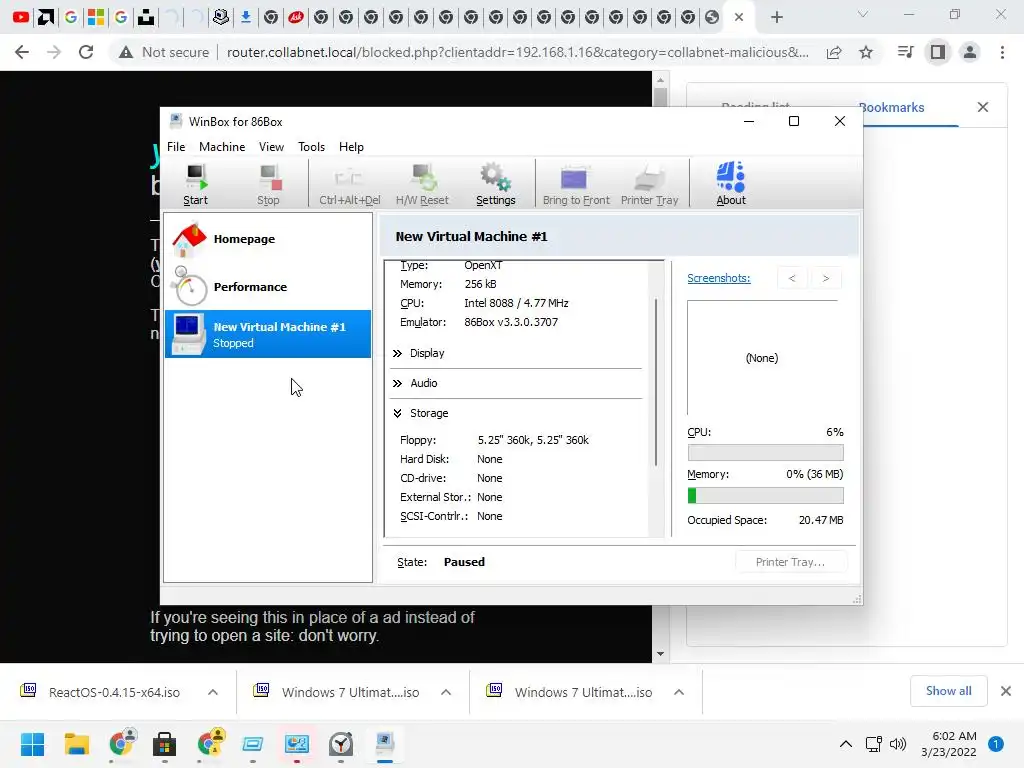Click the Printer Tray... button
This screenshot has height=768, width=1024.
pos(790,562)
